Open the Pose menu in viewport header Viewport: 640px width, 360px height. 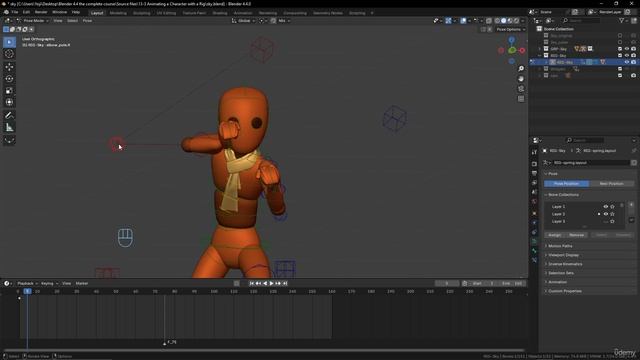(x=87, y=20)
